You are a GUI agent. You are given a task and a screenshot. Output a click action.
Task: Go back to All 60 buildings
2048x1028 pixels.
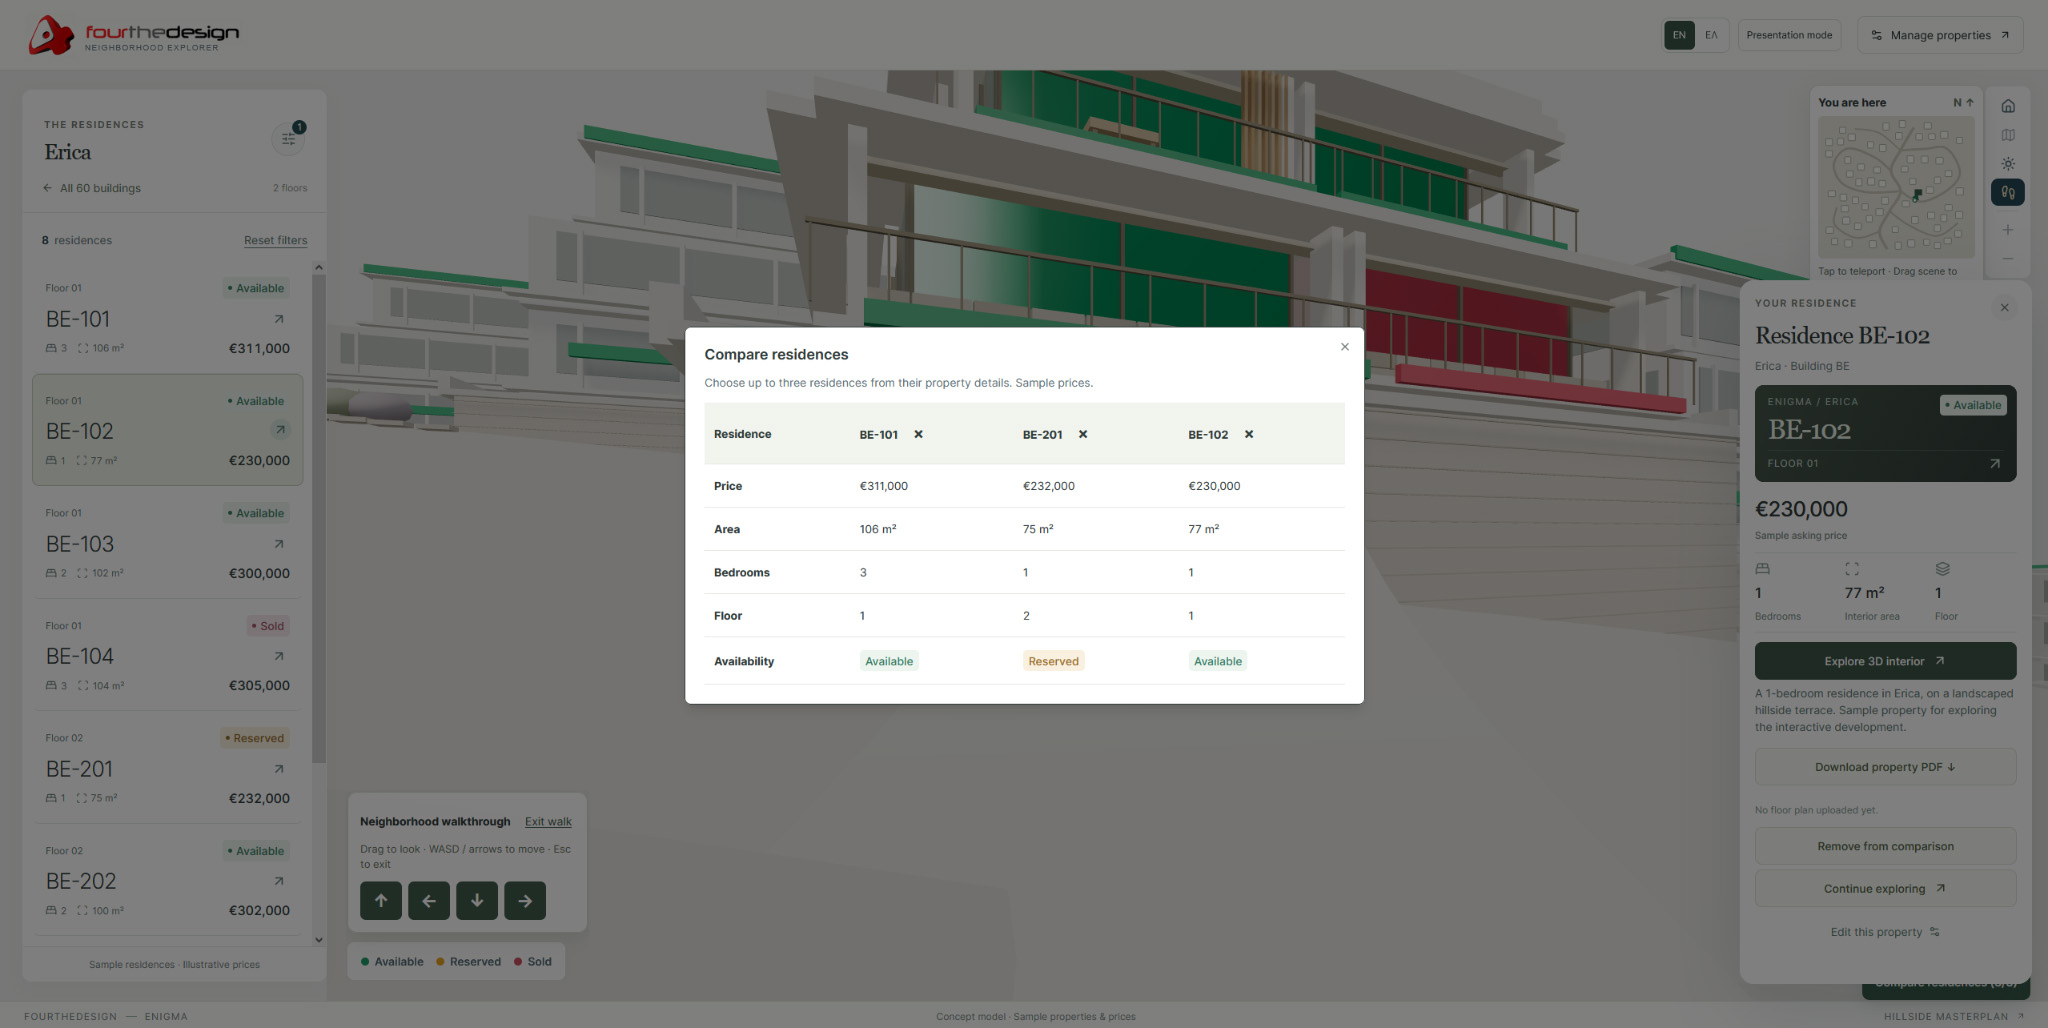(92, 188)
